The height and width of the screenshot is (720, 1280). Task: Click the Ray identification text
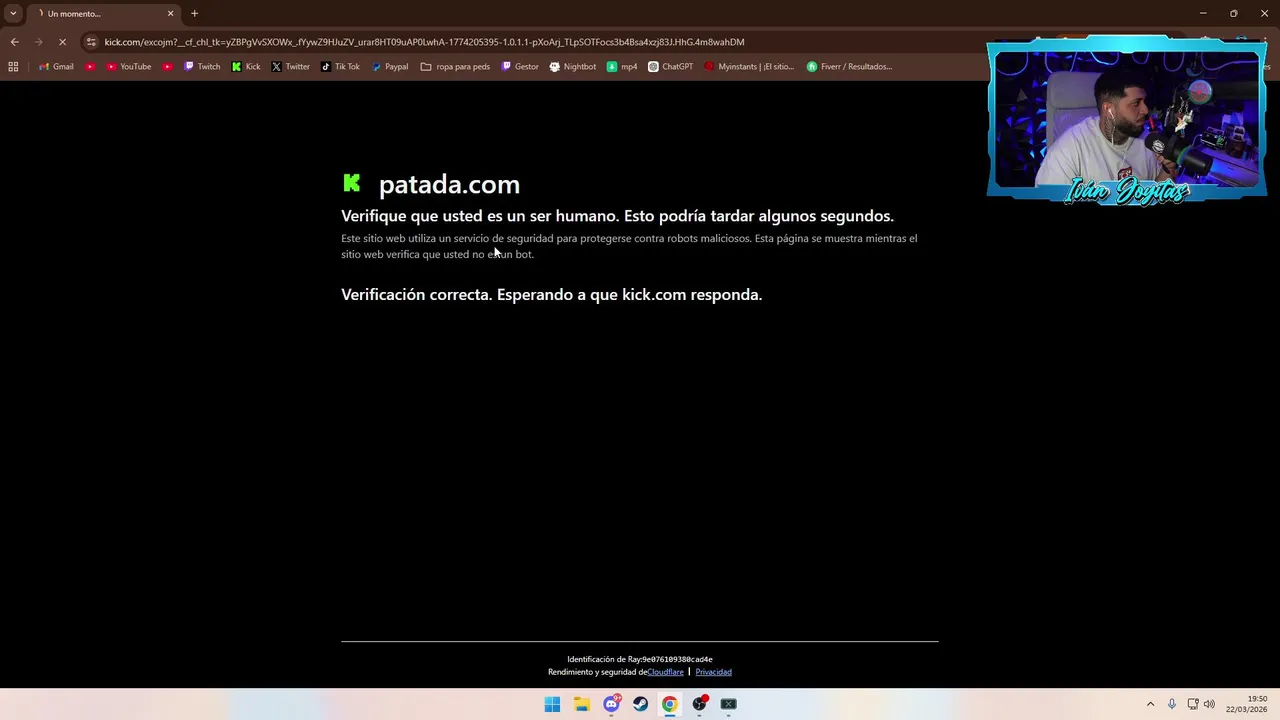tap(640, 659)
